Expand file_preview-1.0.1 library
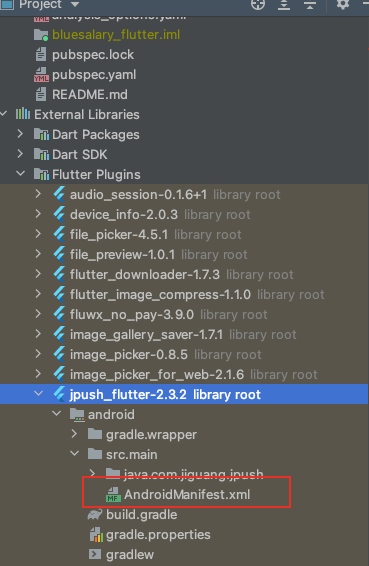 click(38, 254)
